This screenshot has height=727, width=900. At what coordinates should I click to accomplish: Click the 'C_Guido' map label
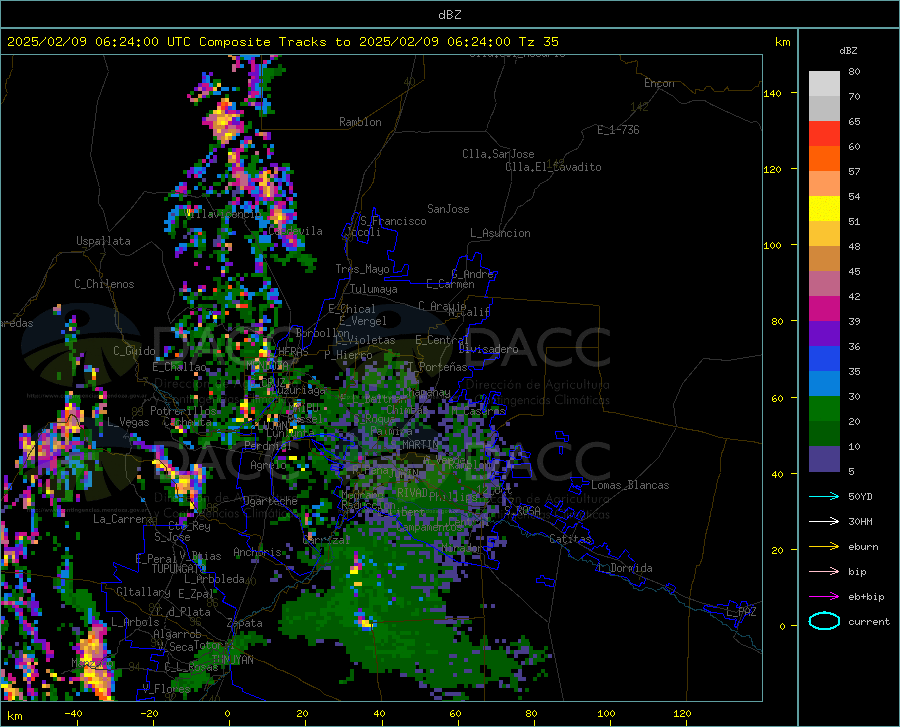[x=134, y=351]
